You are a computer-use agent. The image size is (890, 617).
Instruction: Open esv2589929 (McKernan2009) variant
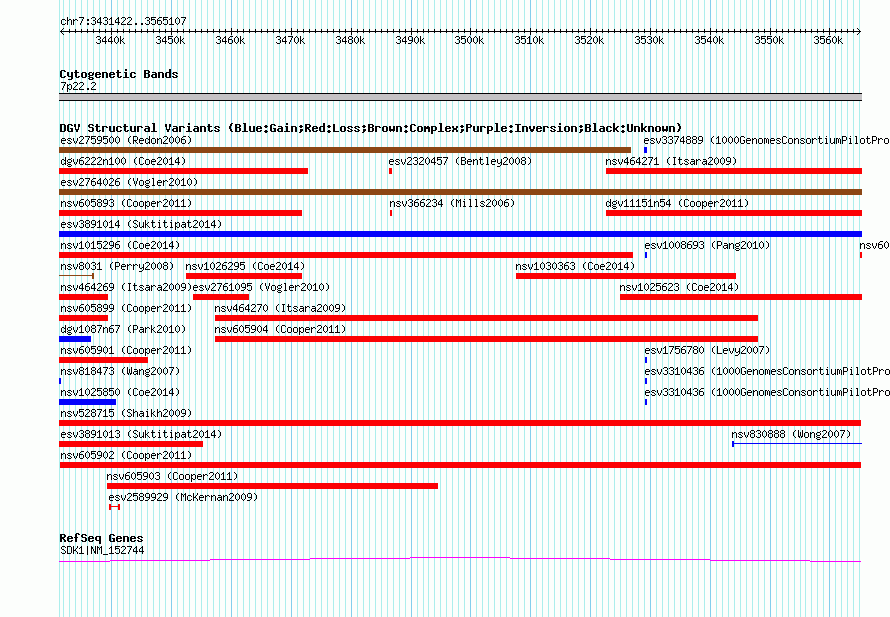pos(183,497)
